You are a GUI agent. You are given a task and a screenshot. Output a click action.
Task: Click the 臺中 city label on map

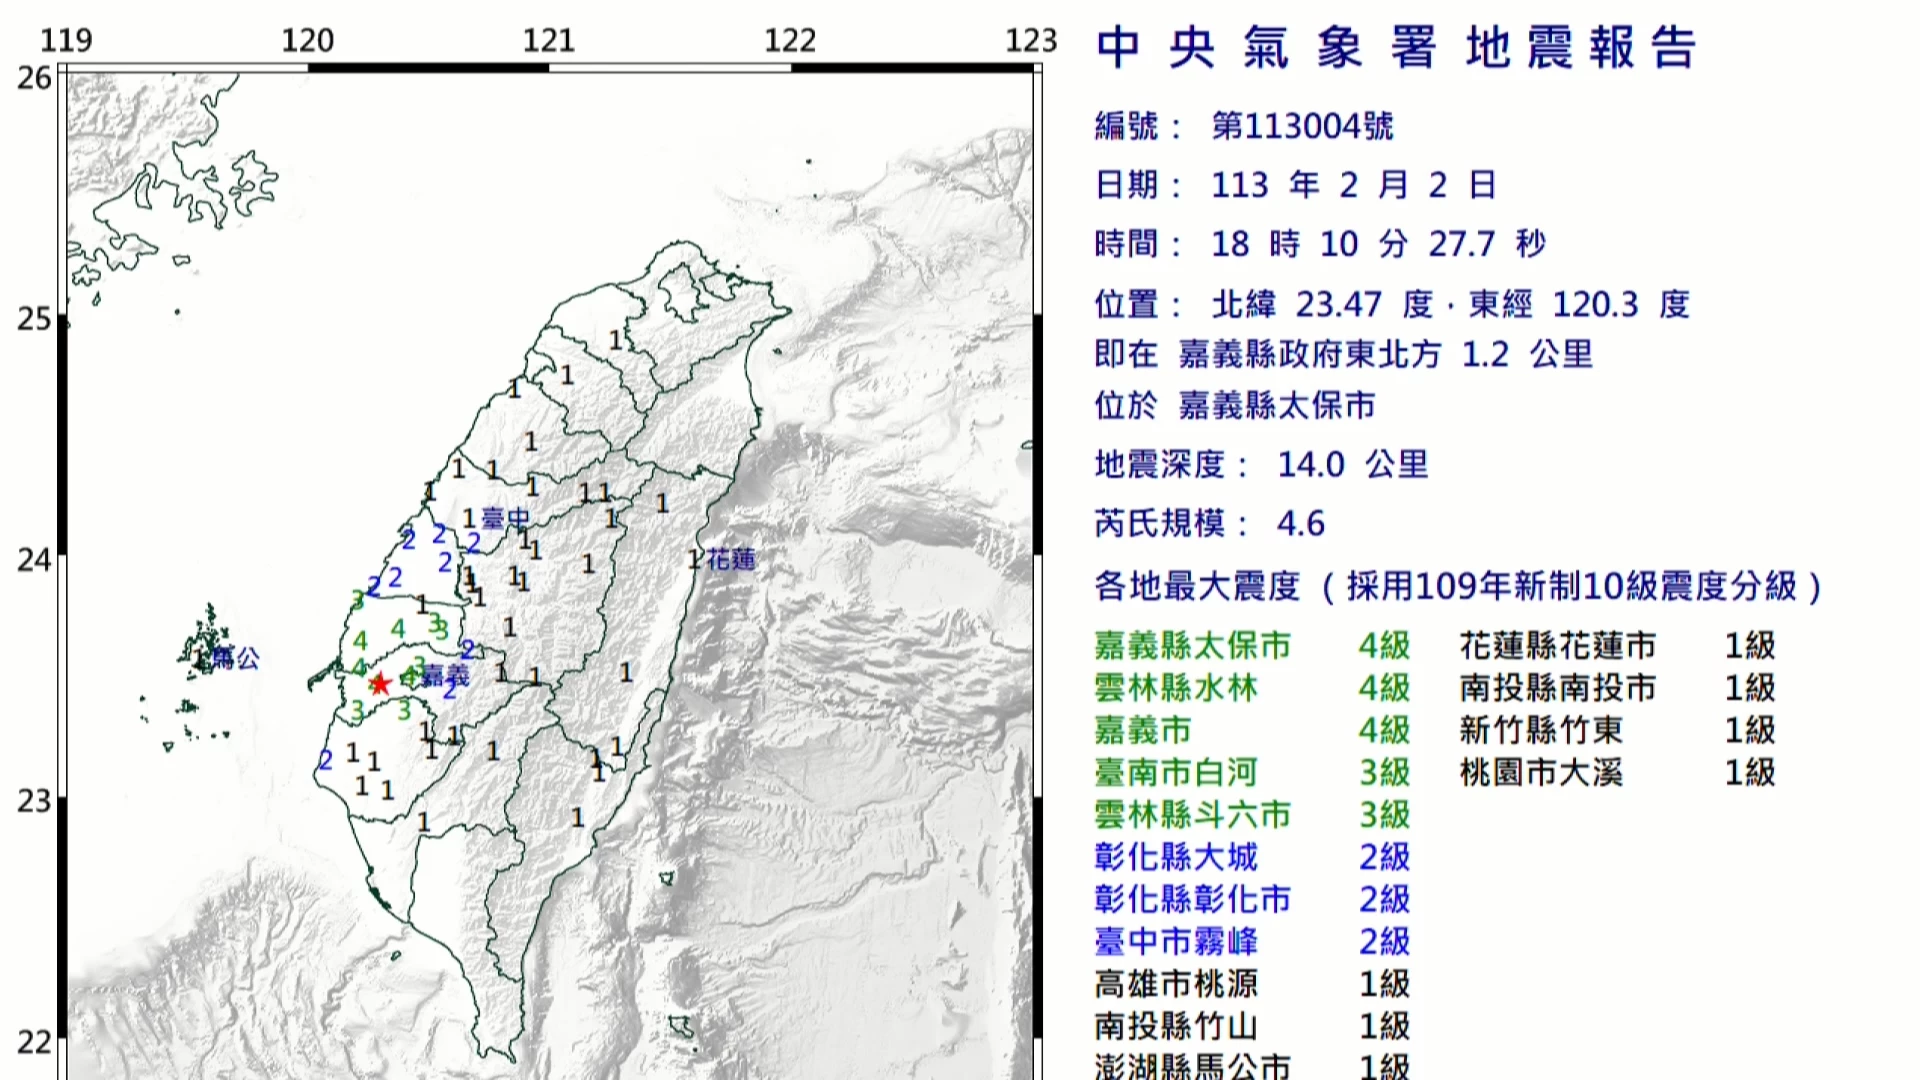pos(506,518)
